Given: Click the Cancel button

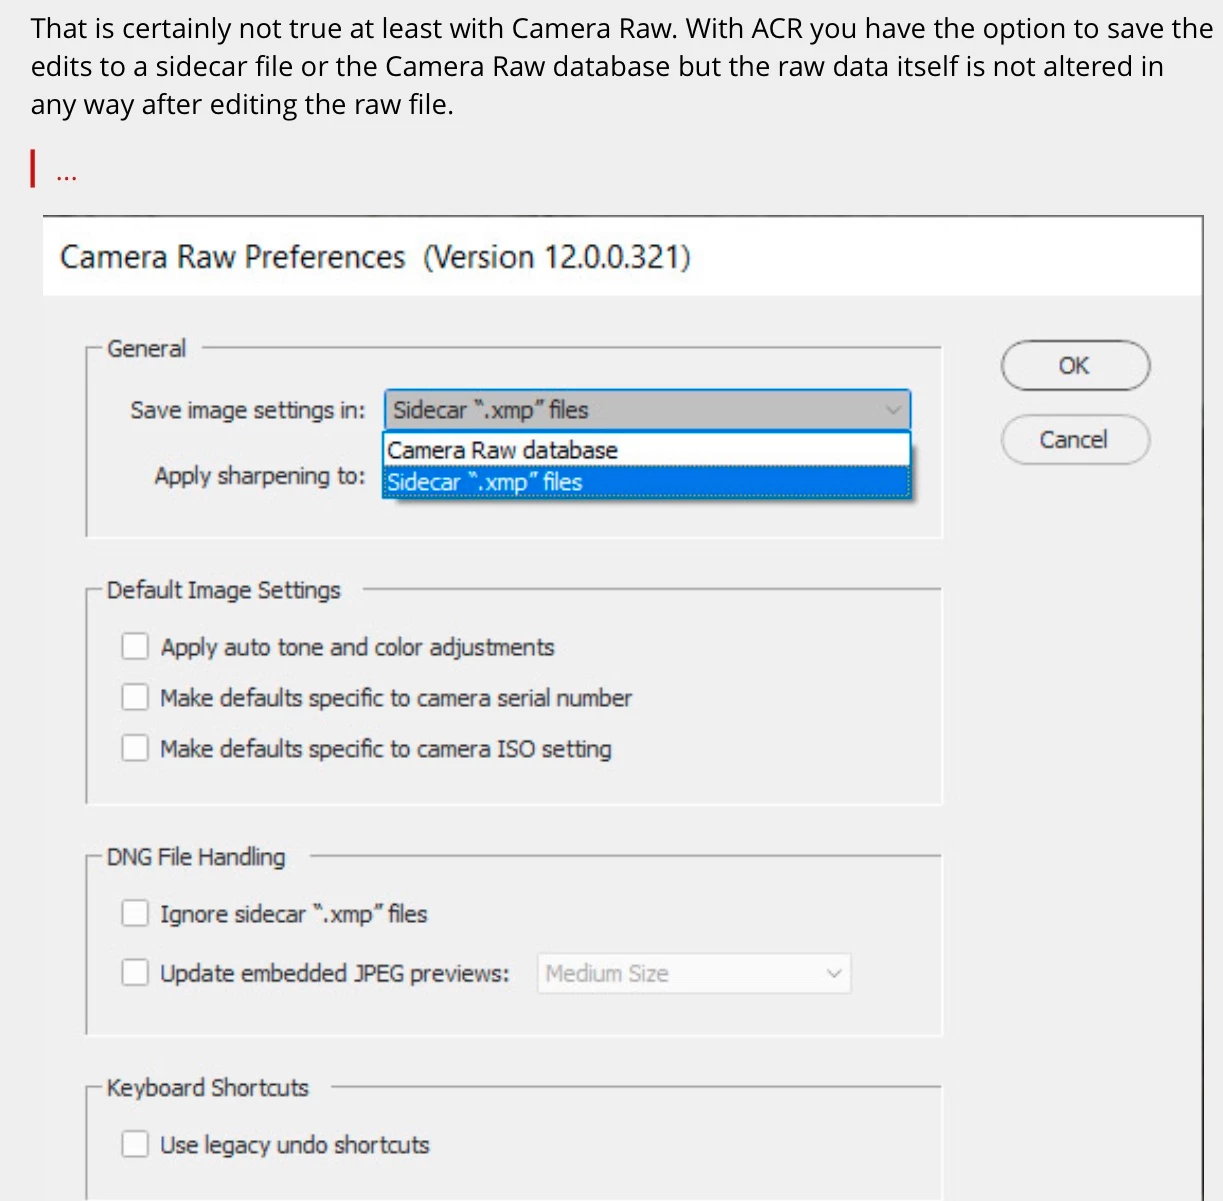Looking at the screenshot, I should point(1075,440).
